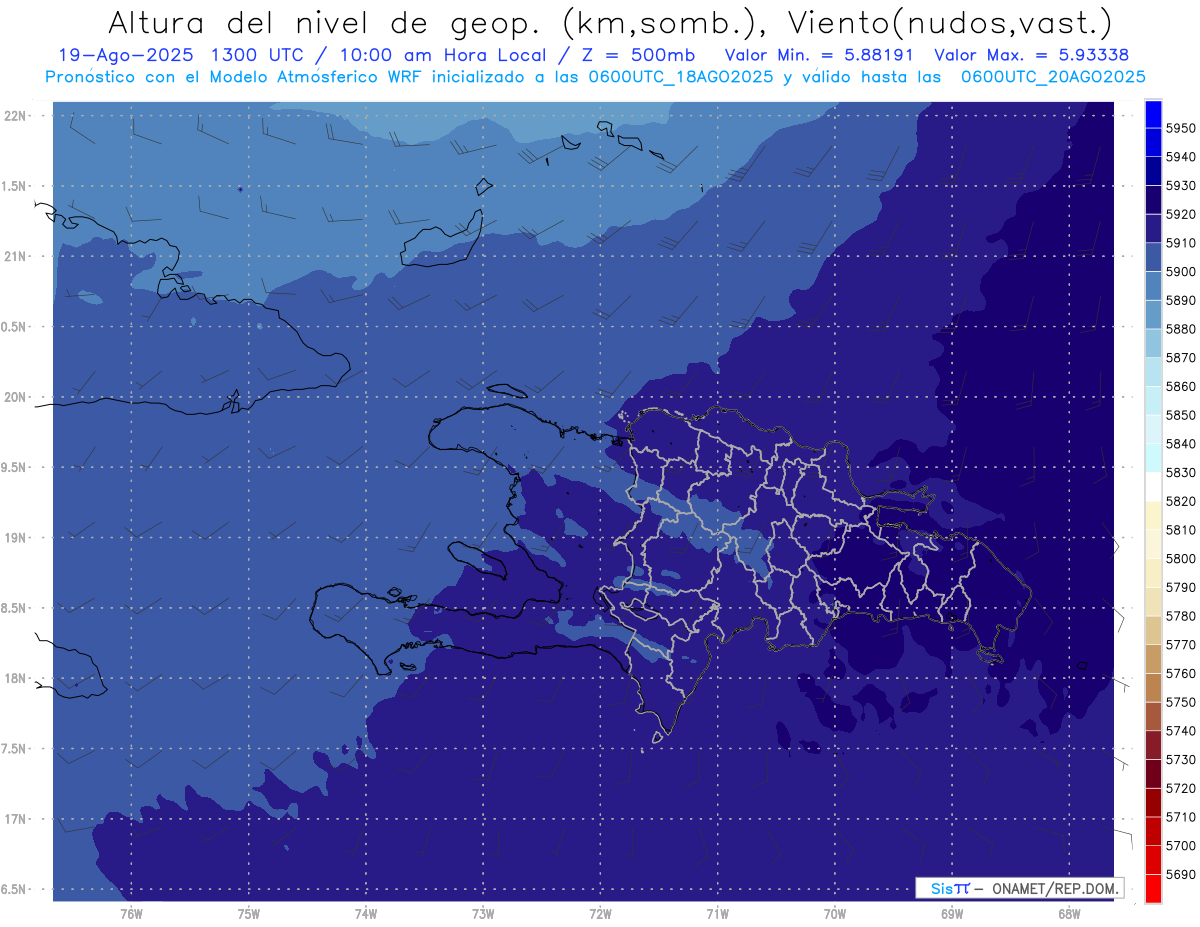Click the color bar label "5950"
Screen dimensions: 1200x927
tap(1180, 129)
